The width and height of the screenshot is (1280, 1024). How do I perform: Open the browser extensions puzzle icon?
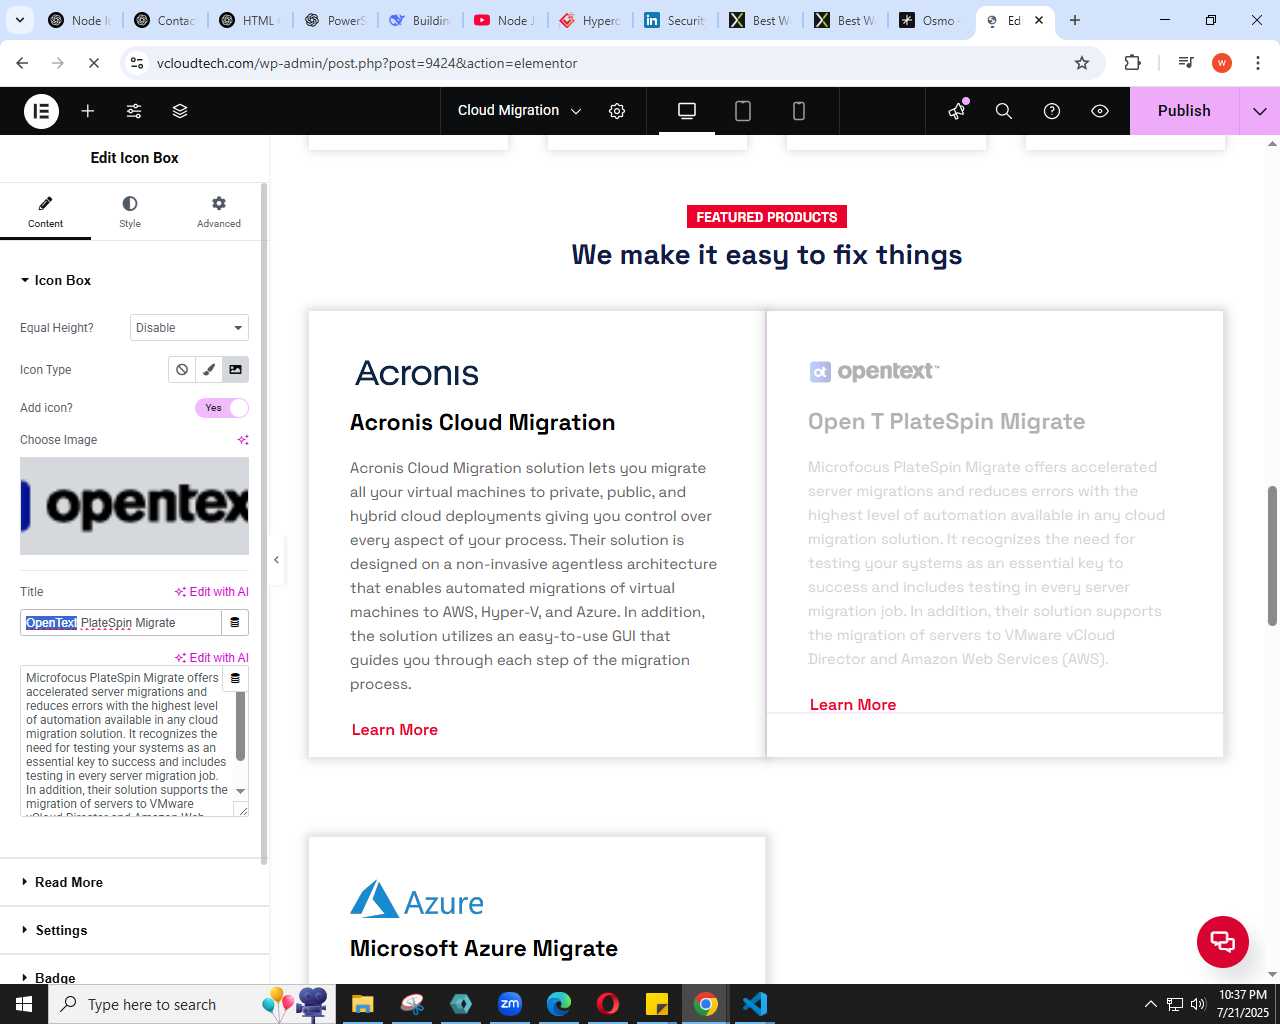(x=1132, y=63)
